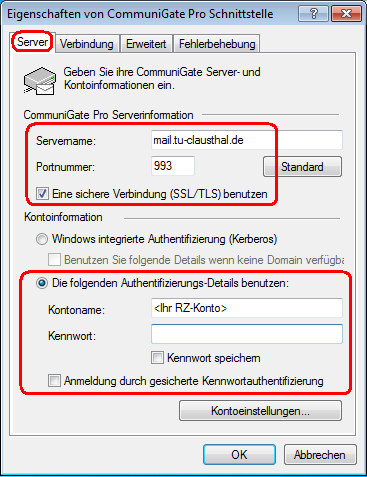Choose Die folgenden Authentifizierungs-Details benutzen option
Screen dimensions: 367x477
coord(42,283)
